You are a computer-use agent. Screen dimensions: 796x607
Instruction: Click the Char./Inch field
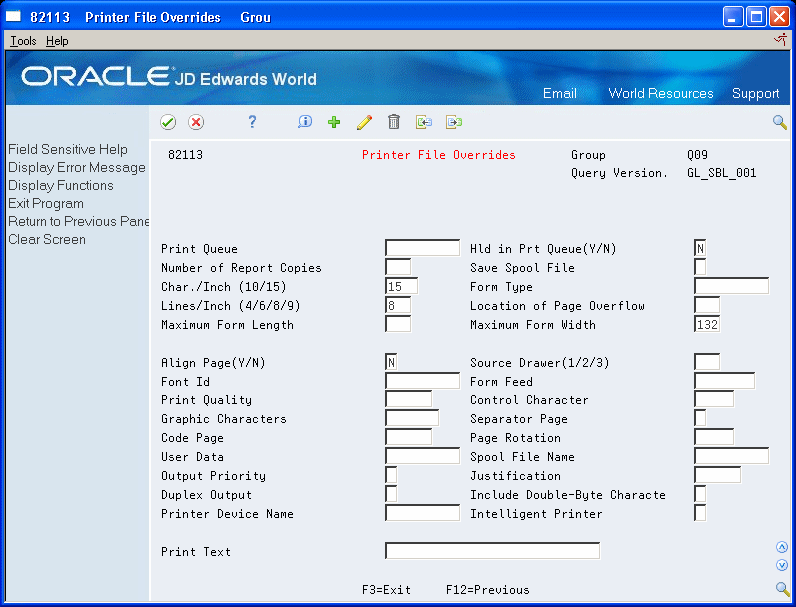(402, 286)
